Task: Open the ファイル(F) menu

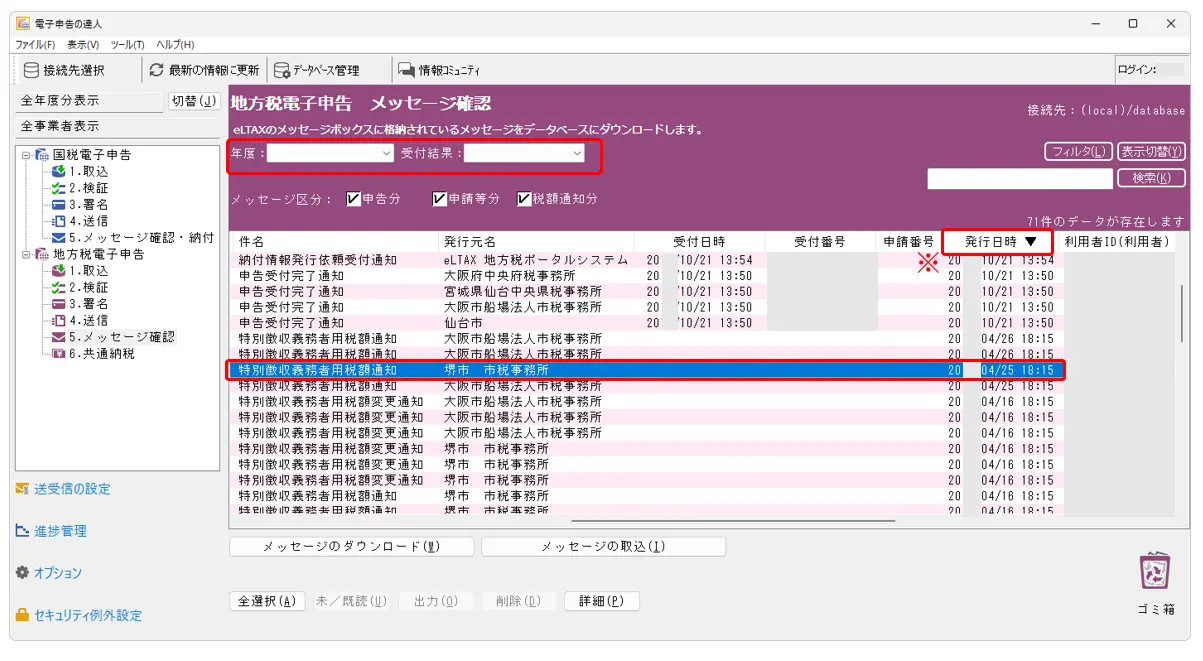Action: (x=35, y=45)
